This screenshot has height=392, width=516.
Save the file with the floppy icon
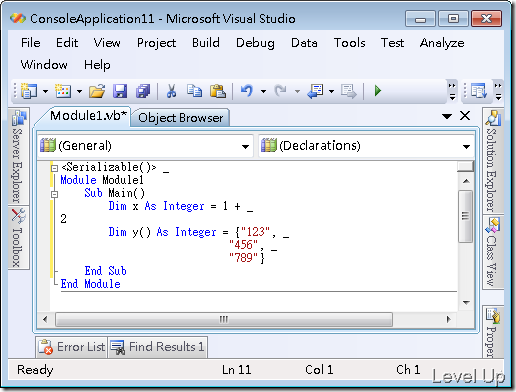(120, 91)
